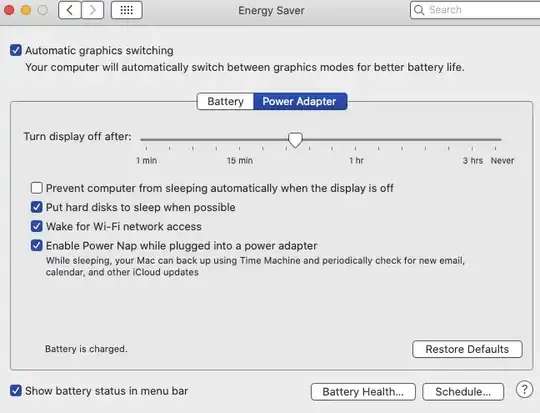The image size is (540, 413).
Task: Open Battery Health dialog
Action: point(363,392)
